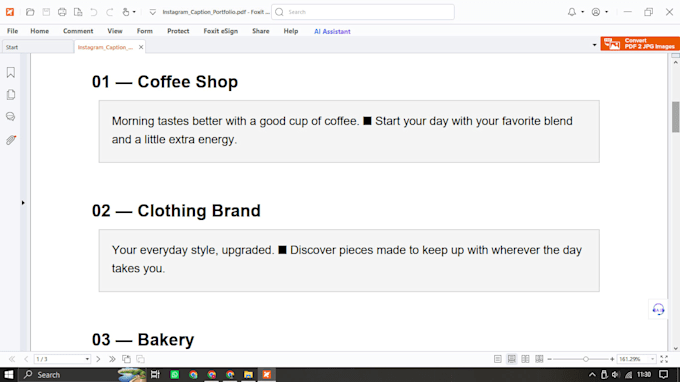Click the zoom out minus button
The height and width of the screenshot is (382, 680).
[x=549, y=359]
